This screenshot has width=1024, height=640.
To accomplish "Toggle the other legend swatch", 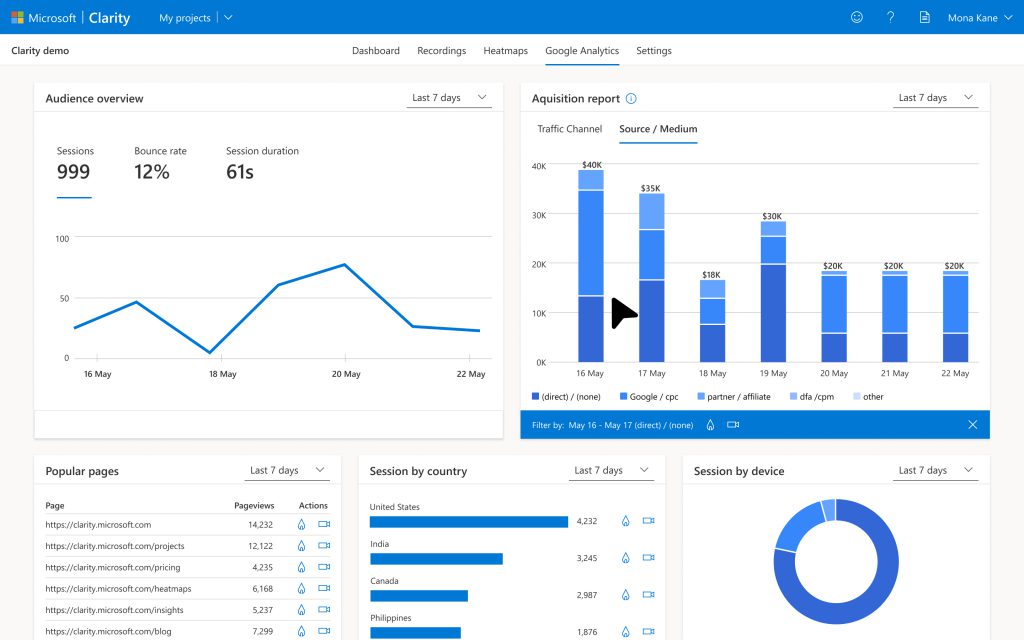I will pos(857,396).
